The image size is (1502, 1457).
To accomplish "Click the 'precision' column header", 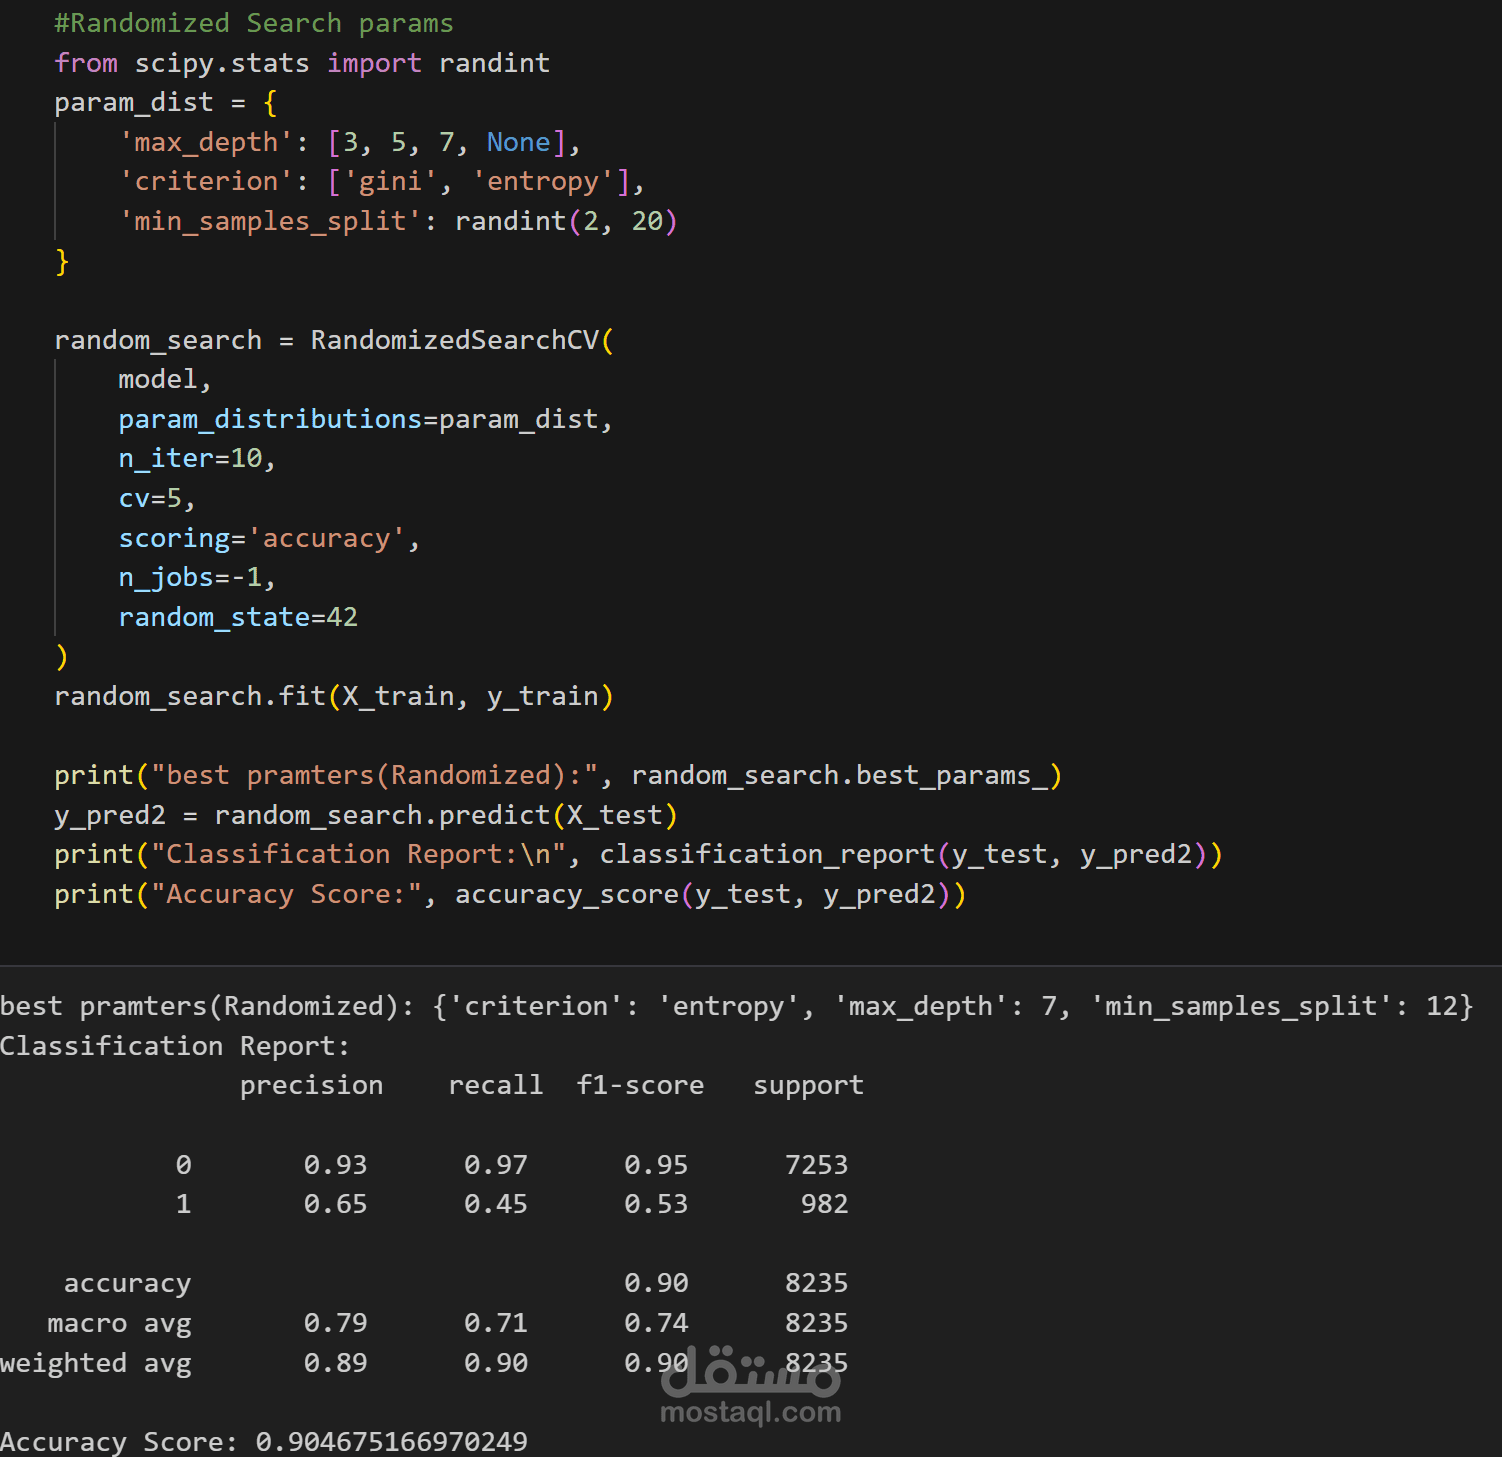I will [311, 1085].
